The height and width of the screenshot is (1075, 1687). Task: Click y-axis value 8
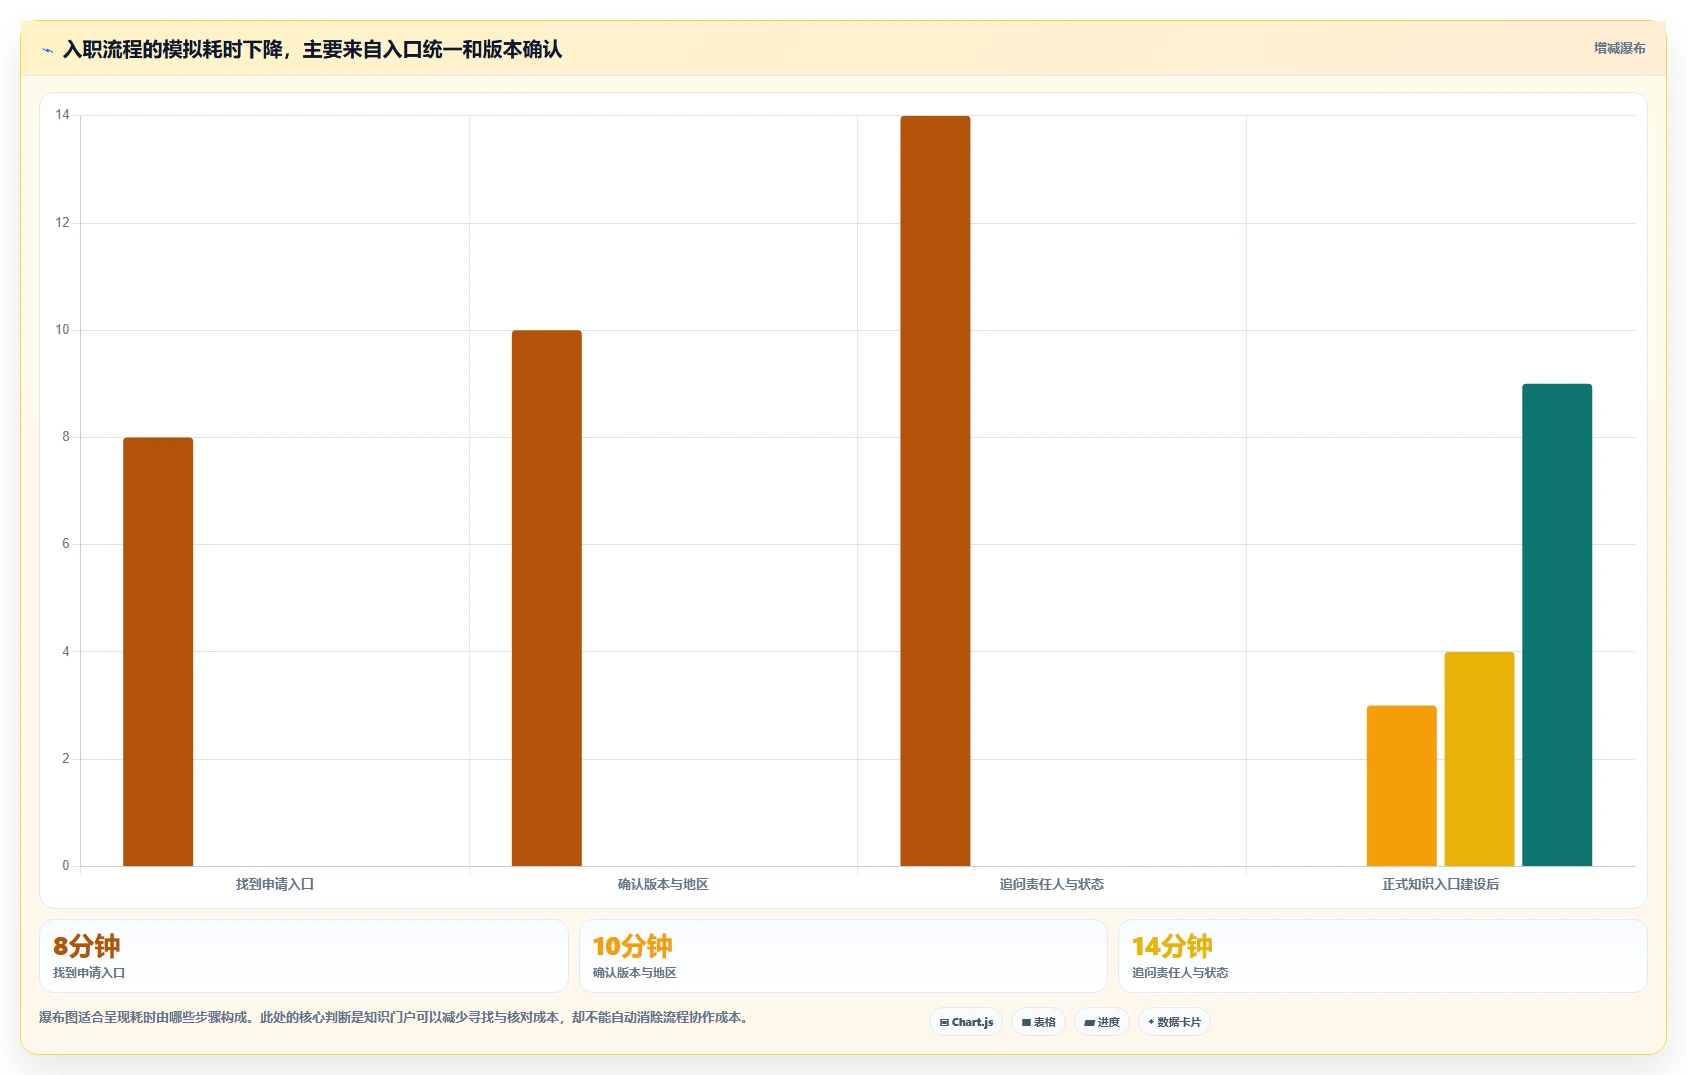click(x=66, y=436)
